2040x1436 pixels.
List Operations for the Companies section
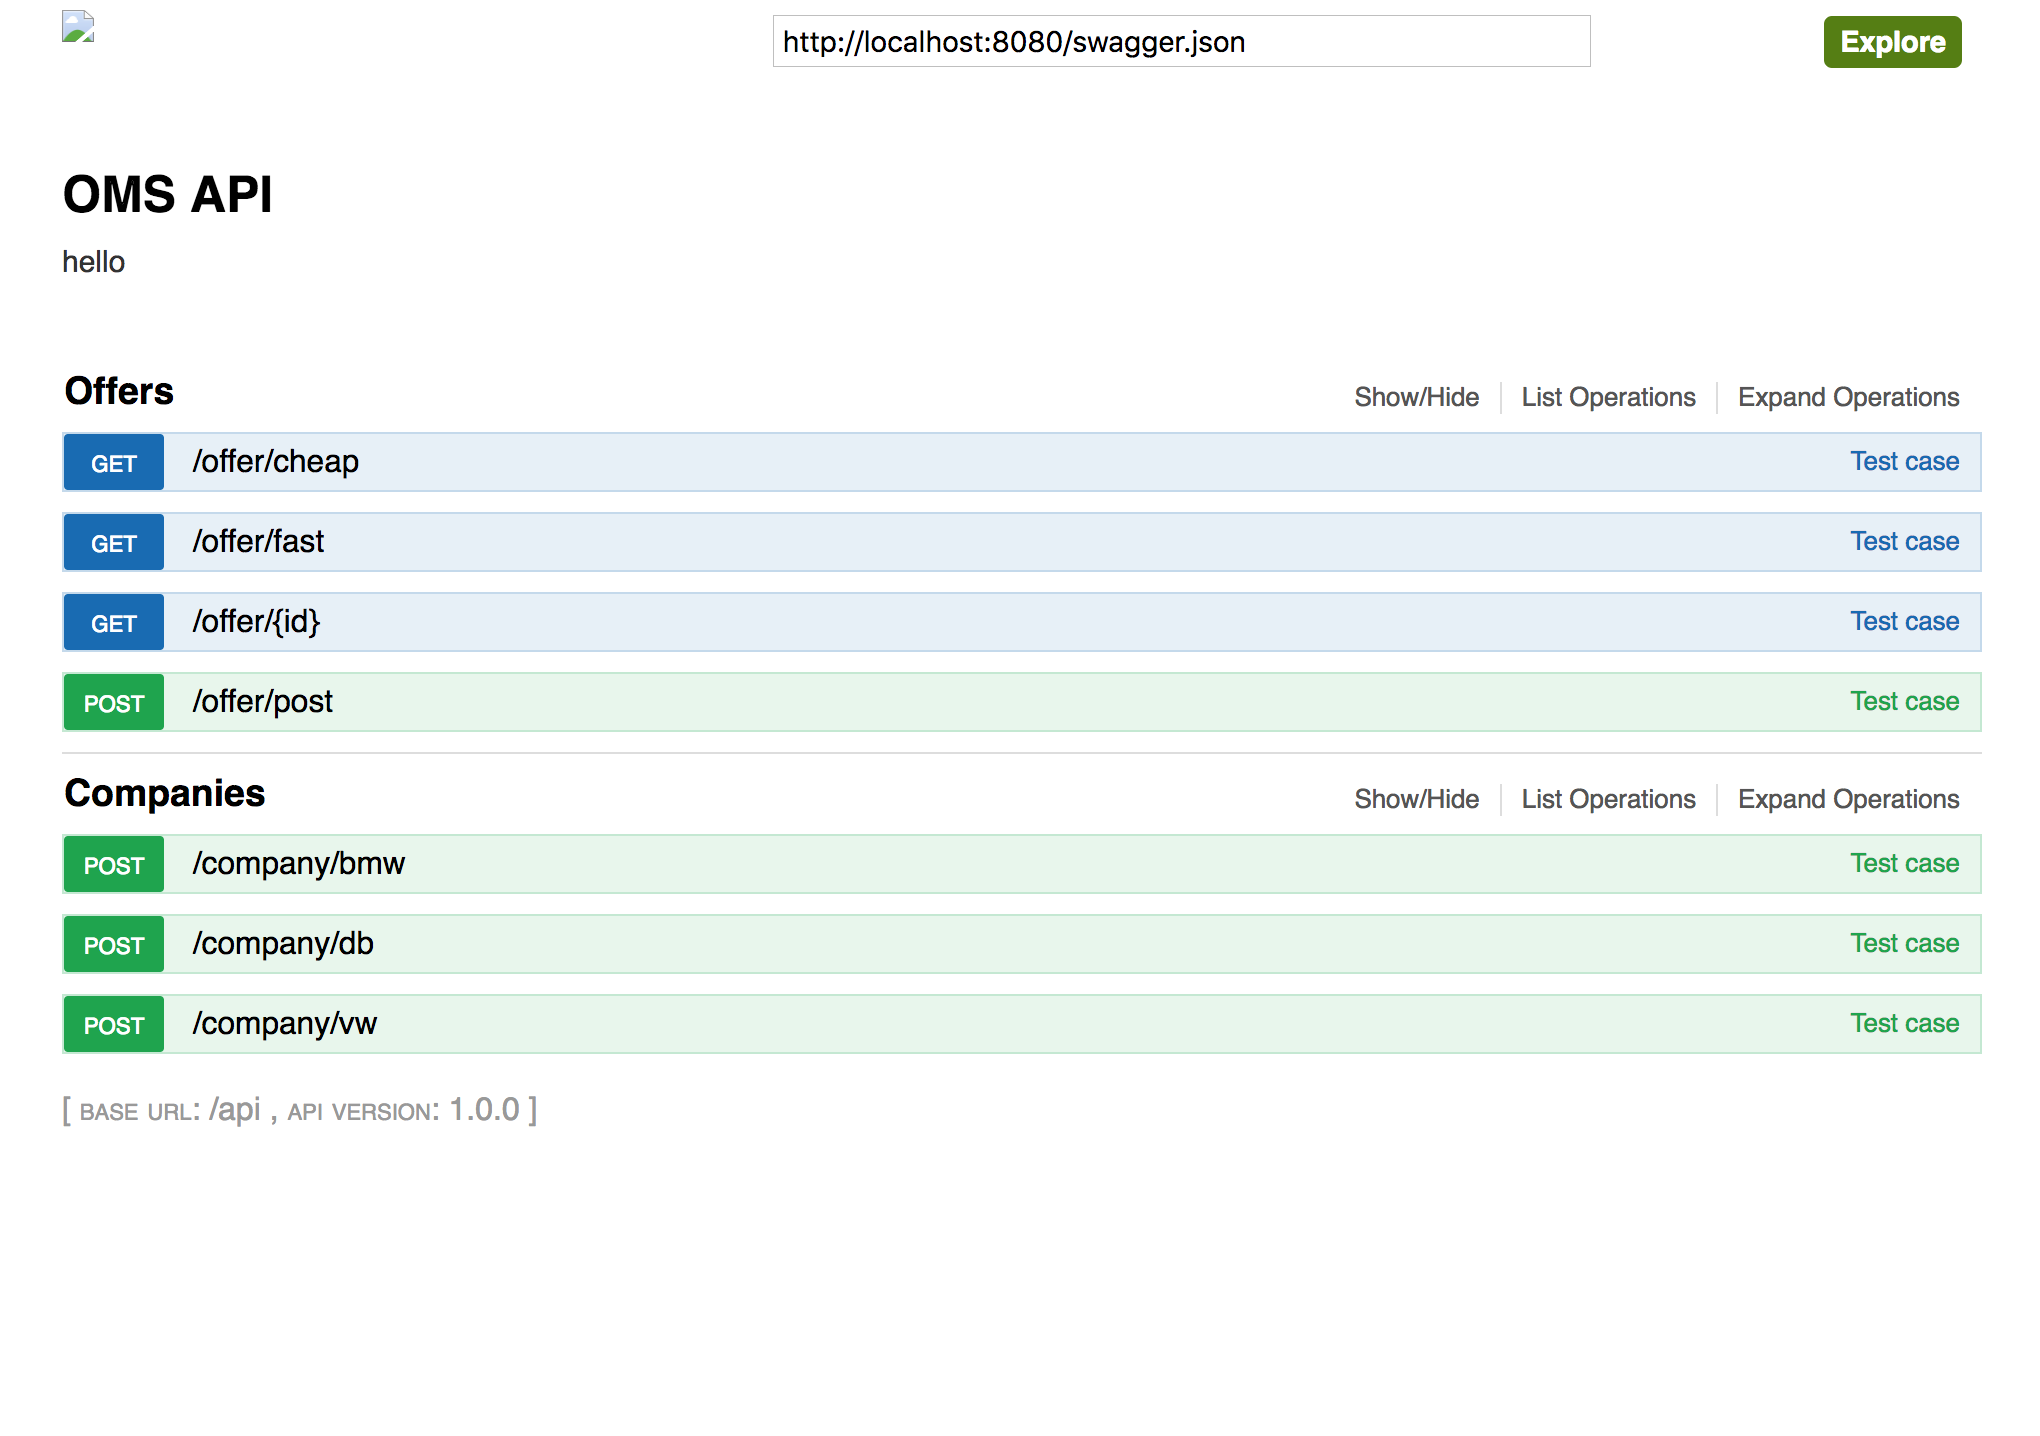point(1608,799)
